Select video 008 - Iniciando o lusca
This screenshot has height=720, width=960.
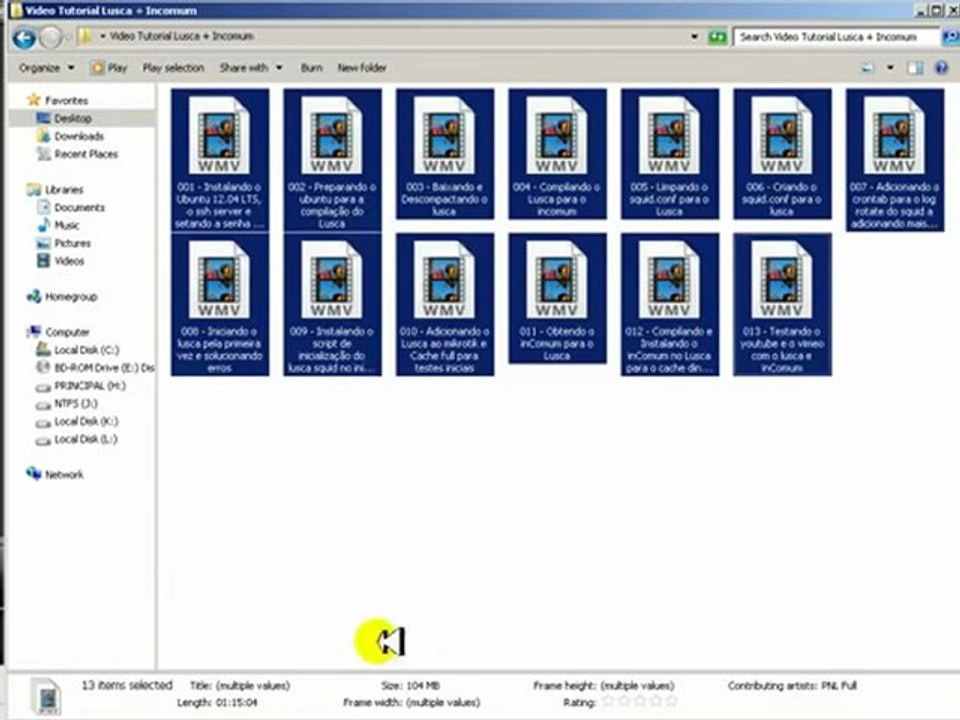pyautogui.click(x=220, y=304)
